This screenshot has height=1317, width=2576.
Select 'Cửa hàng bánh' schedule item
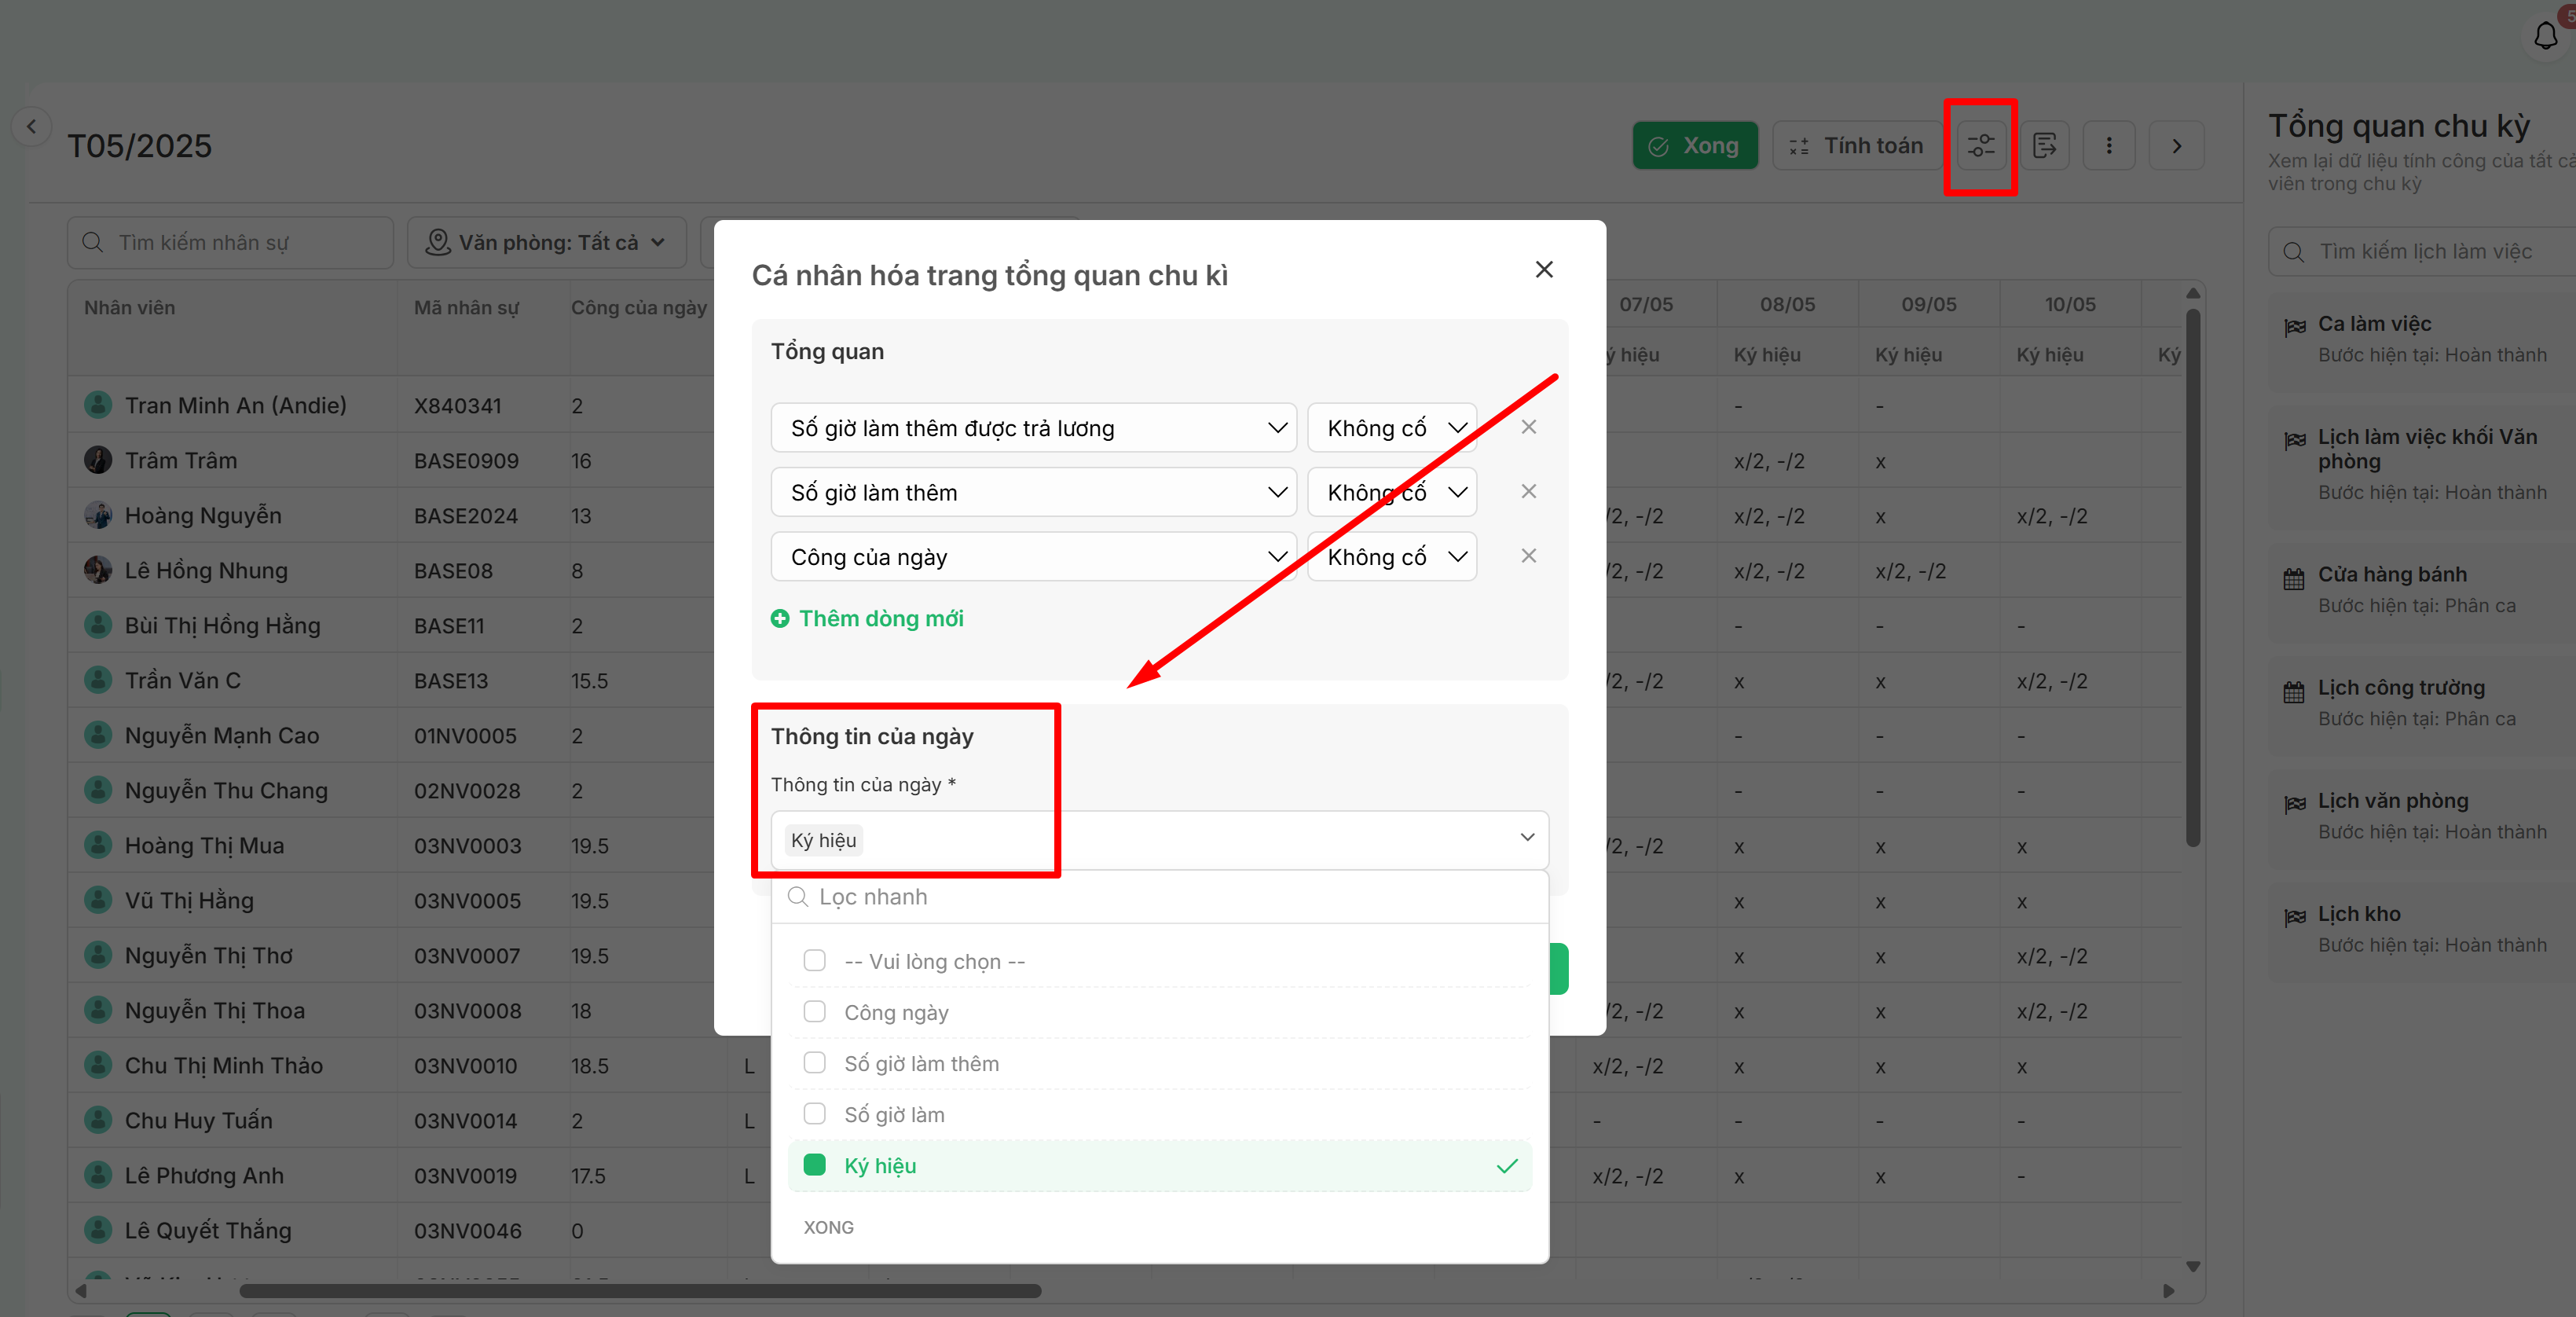2391,574
